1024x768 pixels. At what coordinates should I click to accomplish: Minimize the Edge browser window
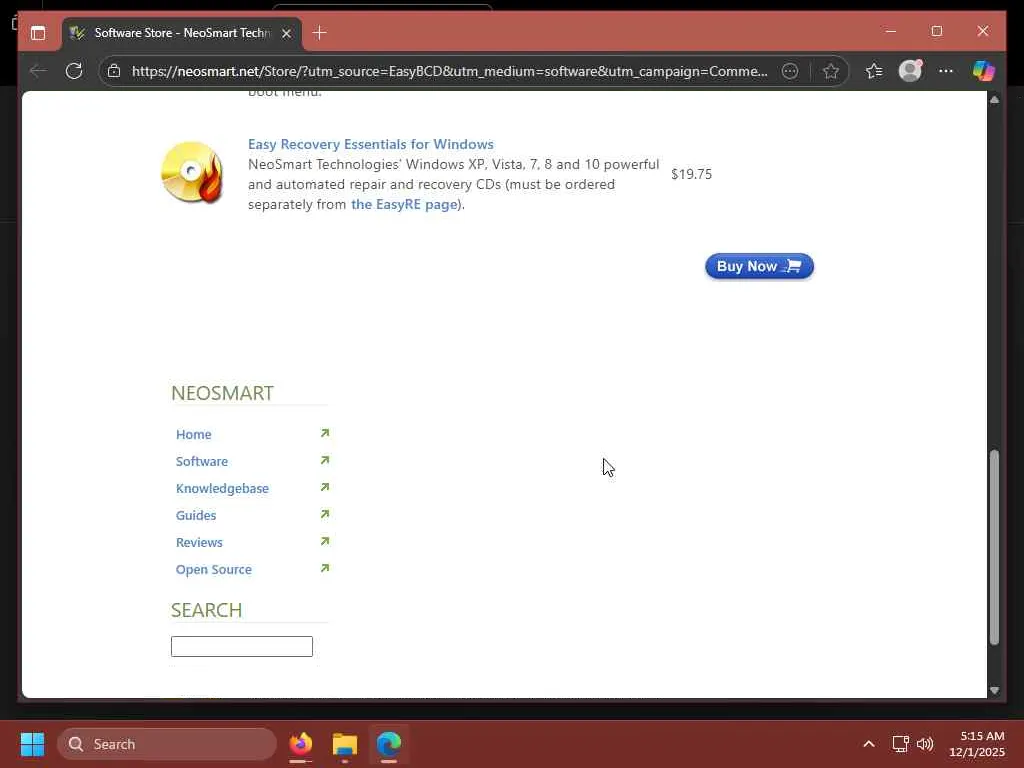(x=890, y=31)
